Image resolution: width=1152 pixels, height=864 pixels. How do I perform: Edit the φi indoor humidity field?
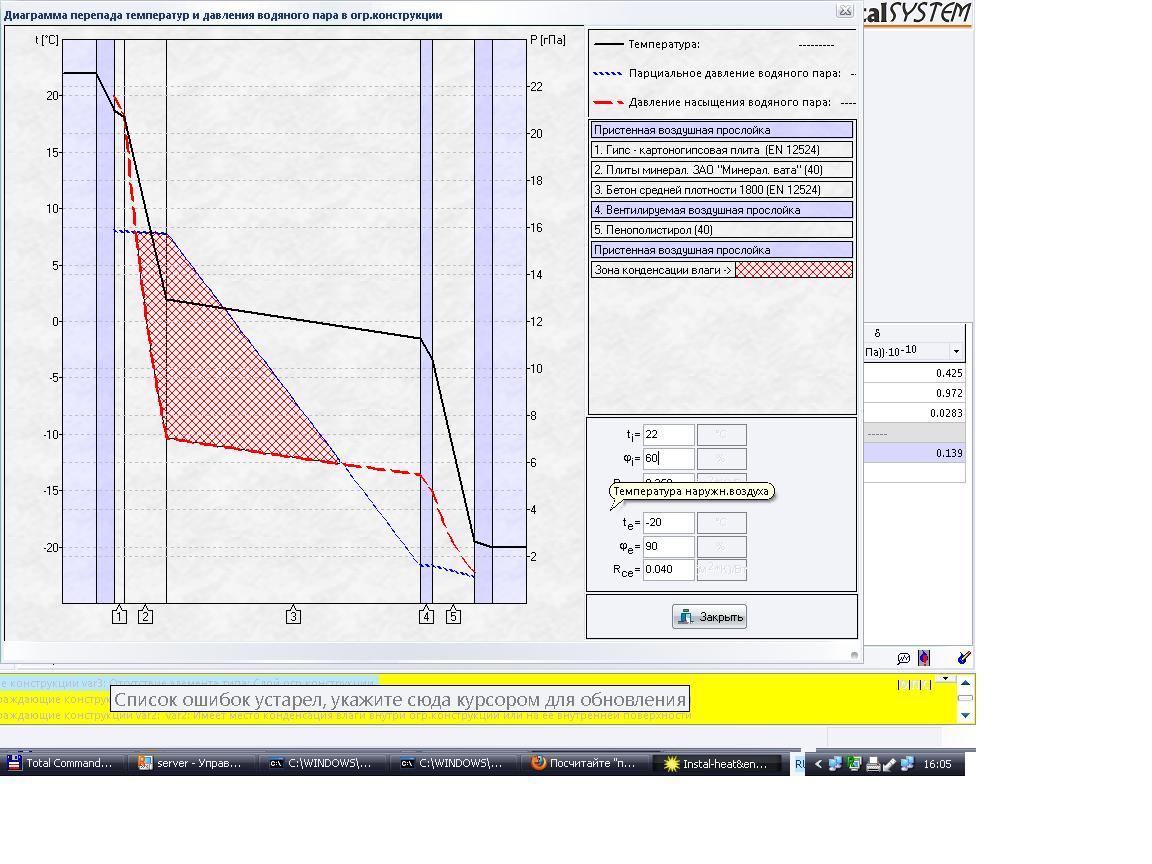pyautogui.click(x=669, y=458)
